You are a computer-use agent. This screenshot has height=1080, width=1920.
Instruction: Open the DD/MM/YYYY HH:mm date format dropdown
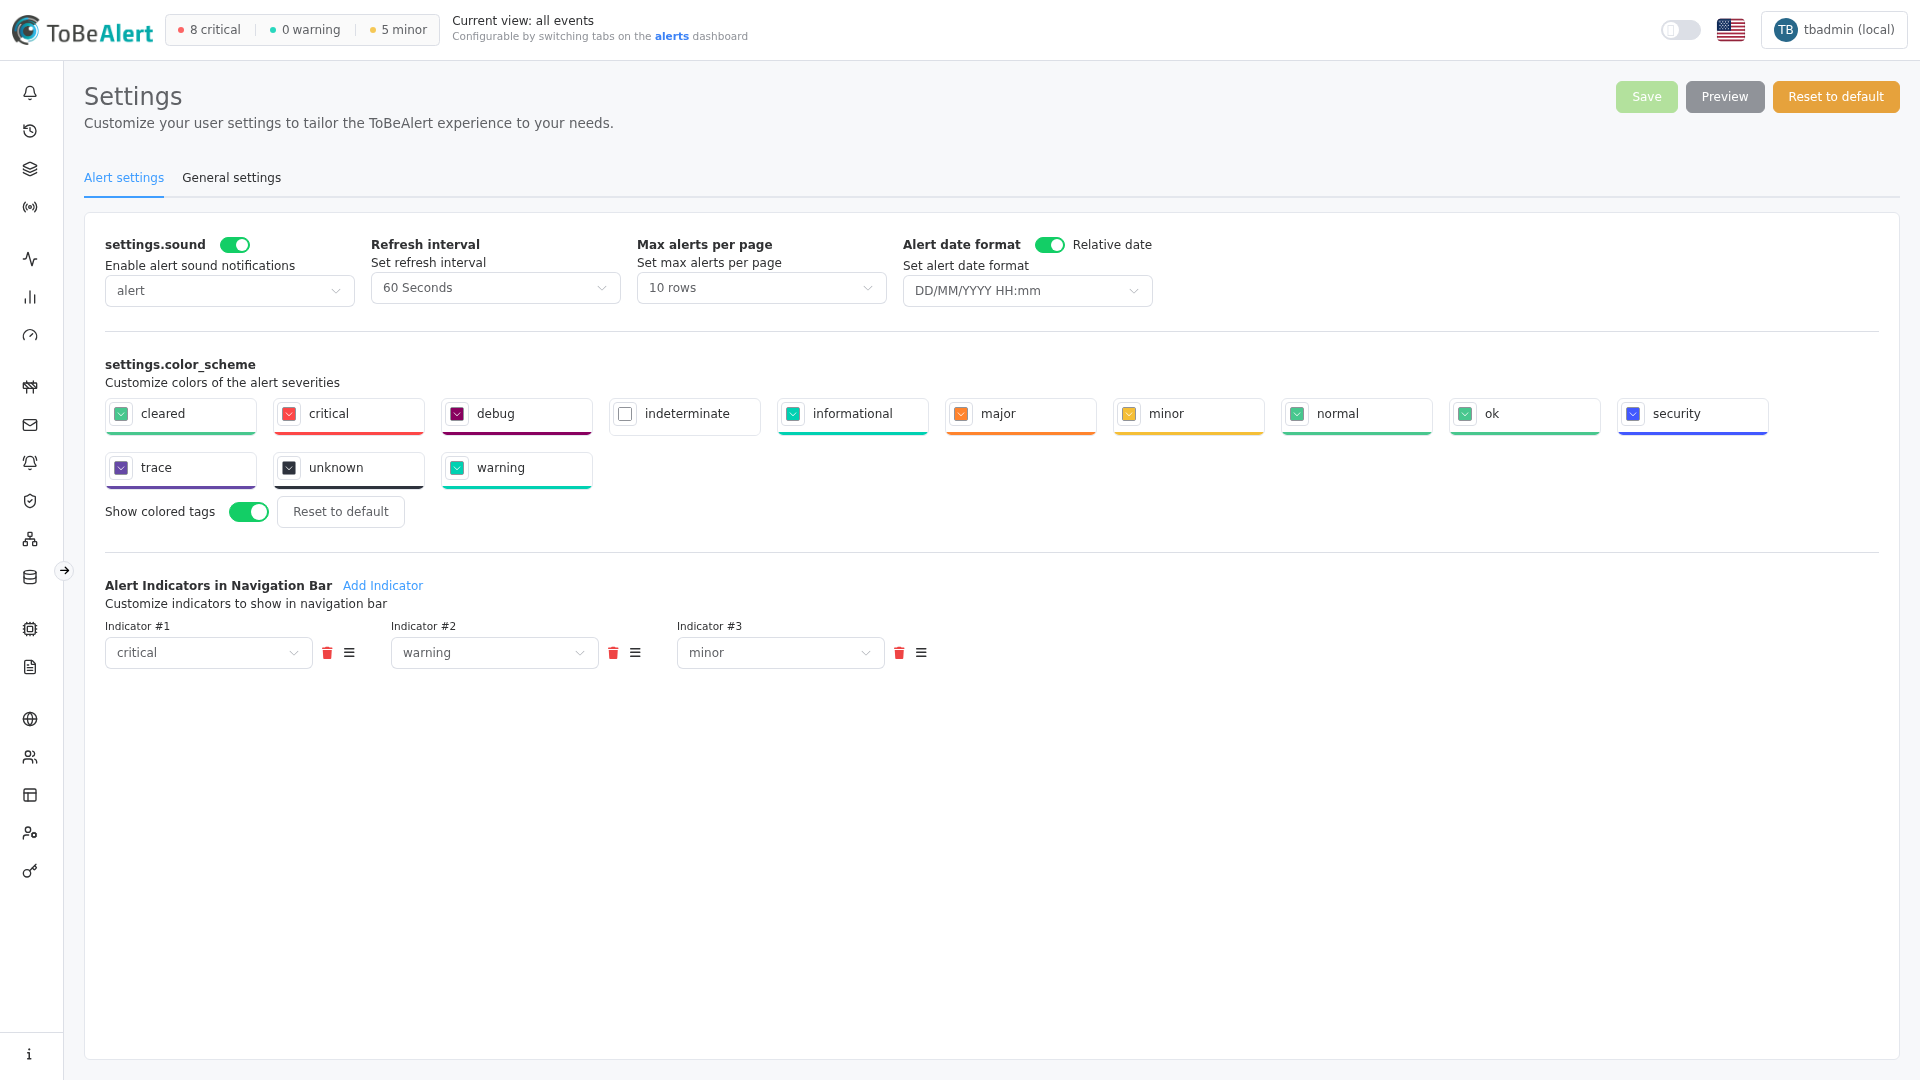click(1028, 291)
